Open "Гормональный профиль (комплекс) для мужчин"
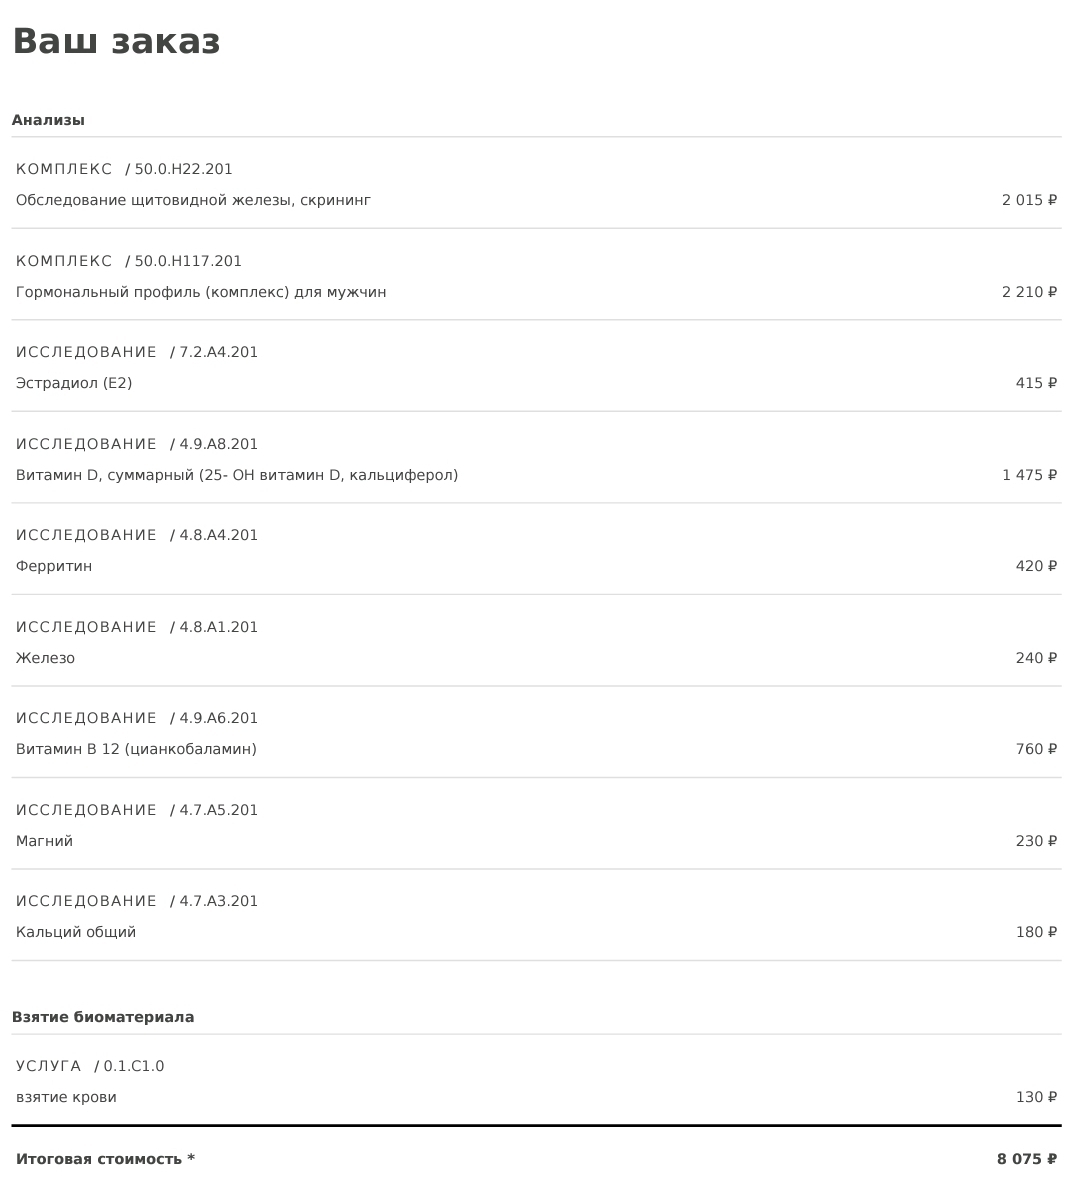This screenshot has height=1187, width=1080. coord(201,292)
